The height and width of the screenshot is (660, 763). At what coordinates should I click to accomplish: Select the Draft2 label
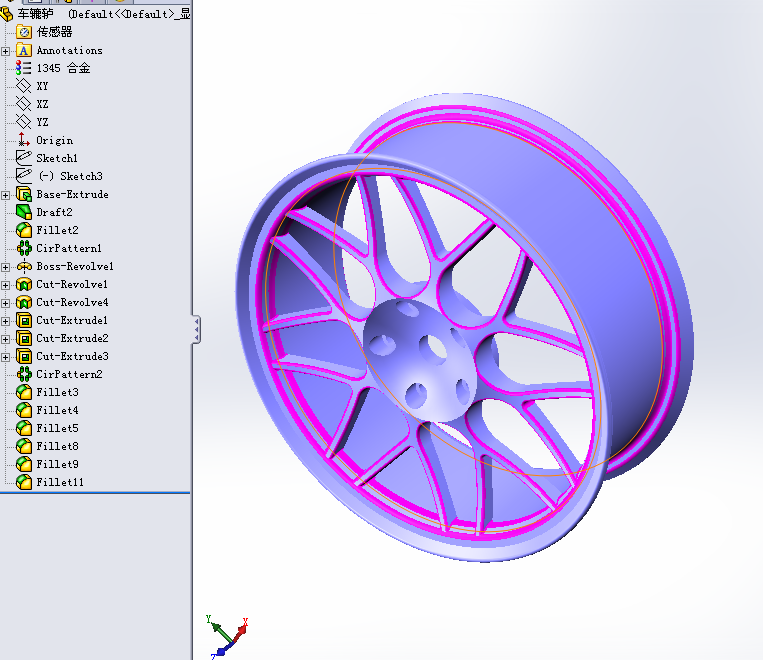pos(54,212)
